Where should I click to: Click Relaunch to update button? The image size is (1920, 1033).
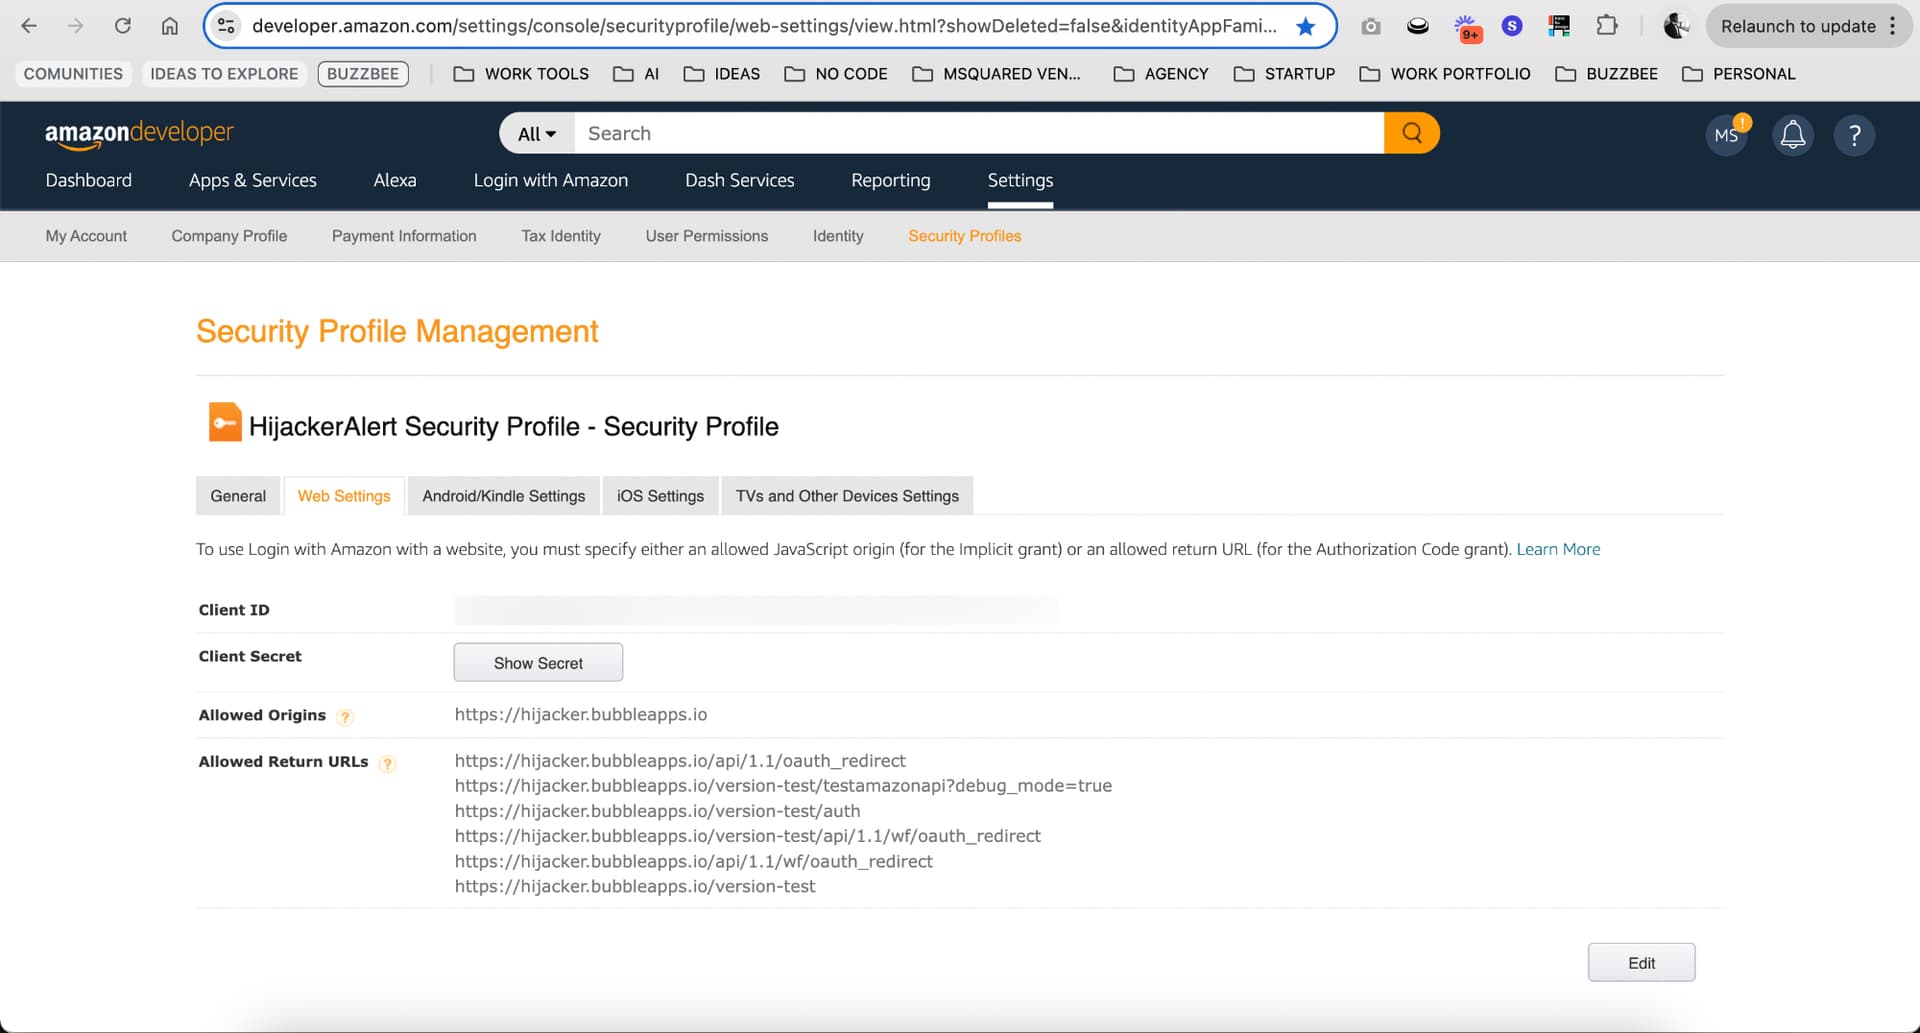pos(1798,26)
